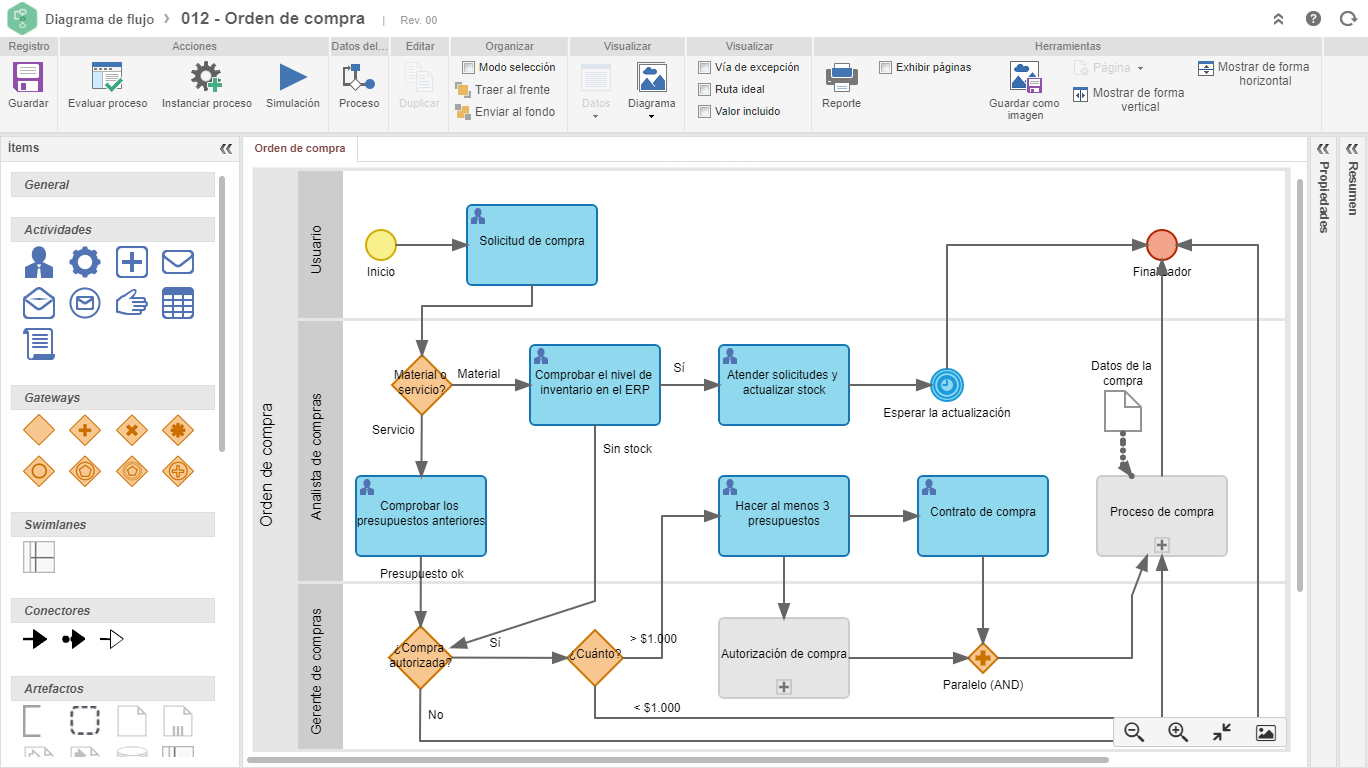The height and width of the screenshot is (768, 1368).
Task: Toggle the Exhibir páginas checkbox
Action: (x=885, y=67)
